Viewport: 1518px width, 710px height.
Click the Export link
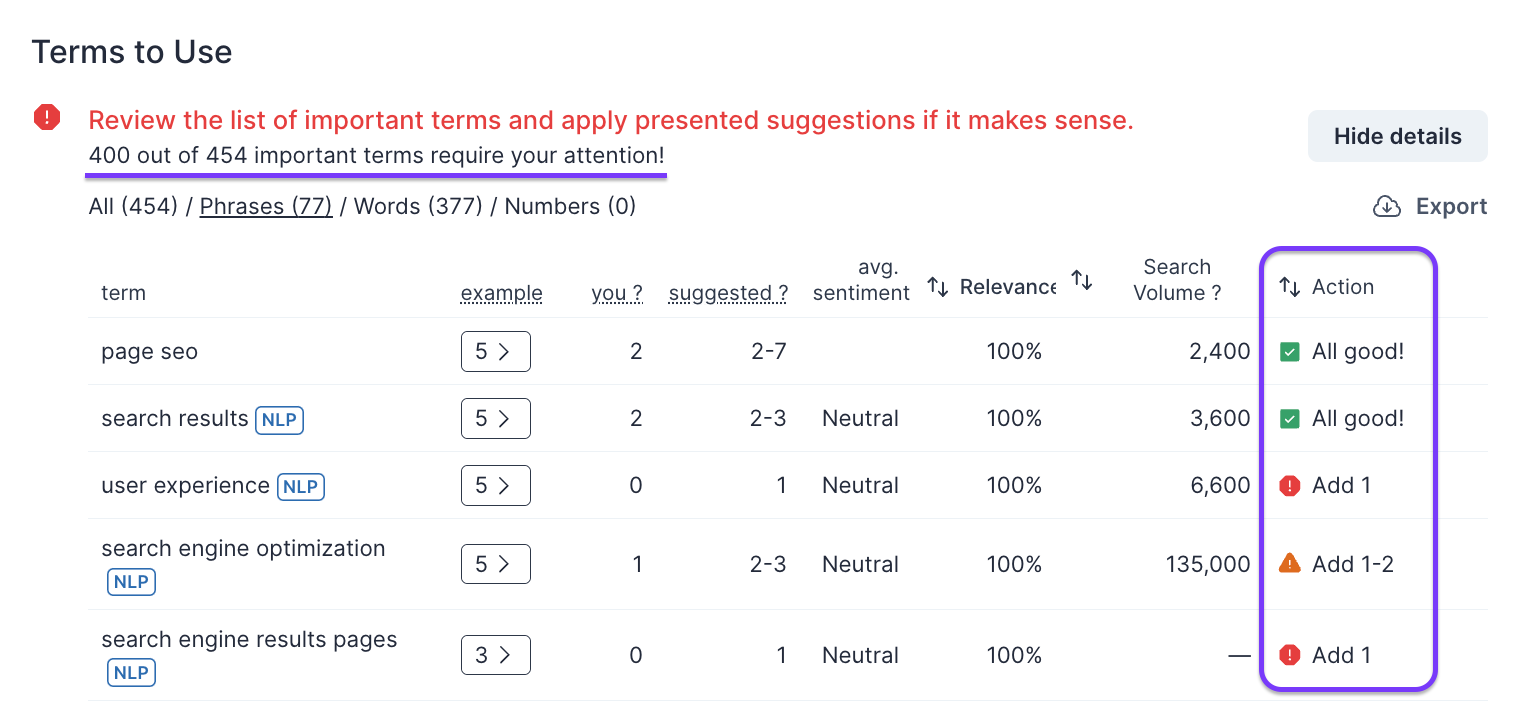pos(1450,207)
